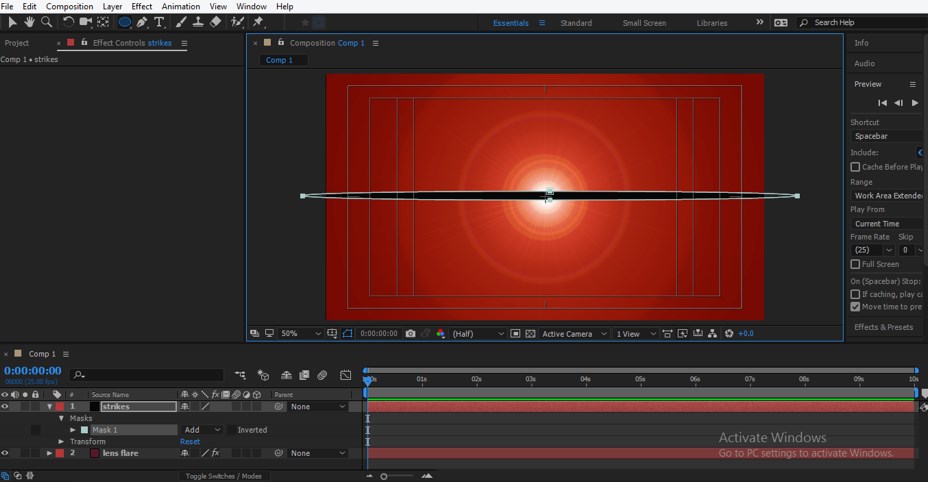Jump to first frame in Preview
The height and width of the screenshot is (482, 928).
[882, 103]
